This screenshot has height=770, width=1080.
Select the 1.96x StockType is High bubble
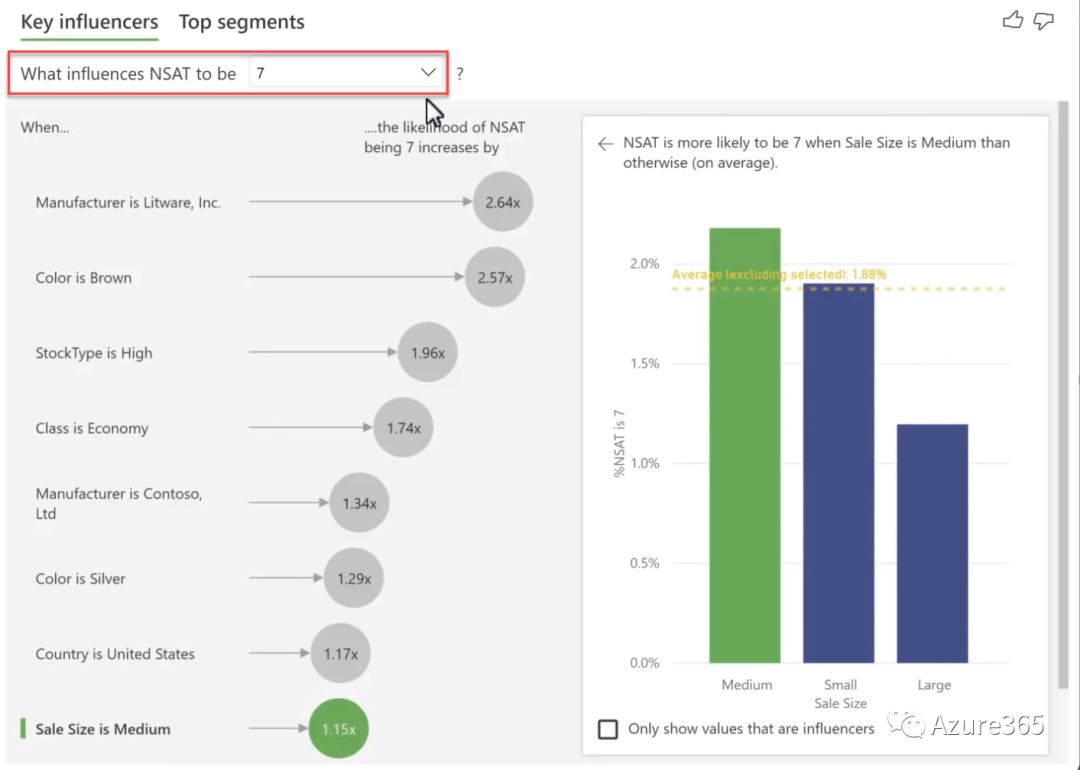428,352
